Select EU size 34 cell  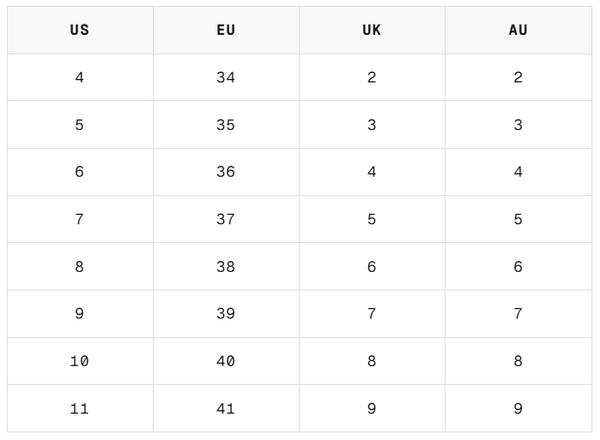point(226,77)
